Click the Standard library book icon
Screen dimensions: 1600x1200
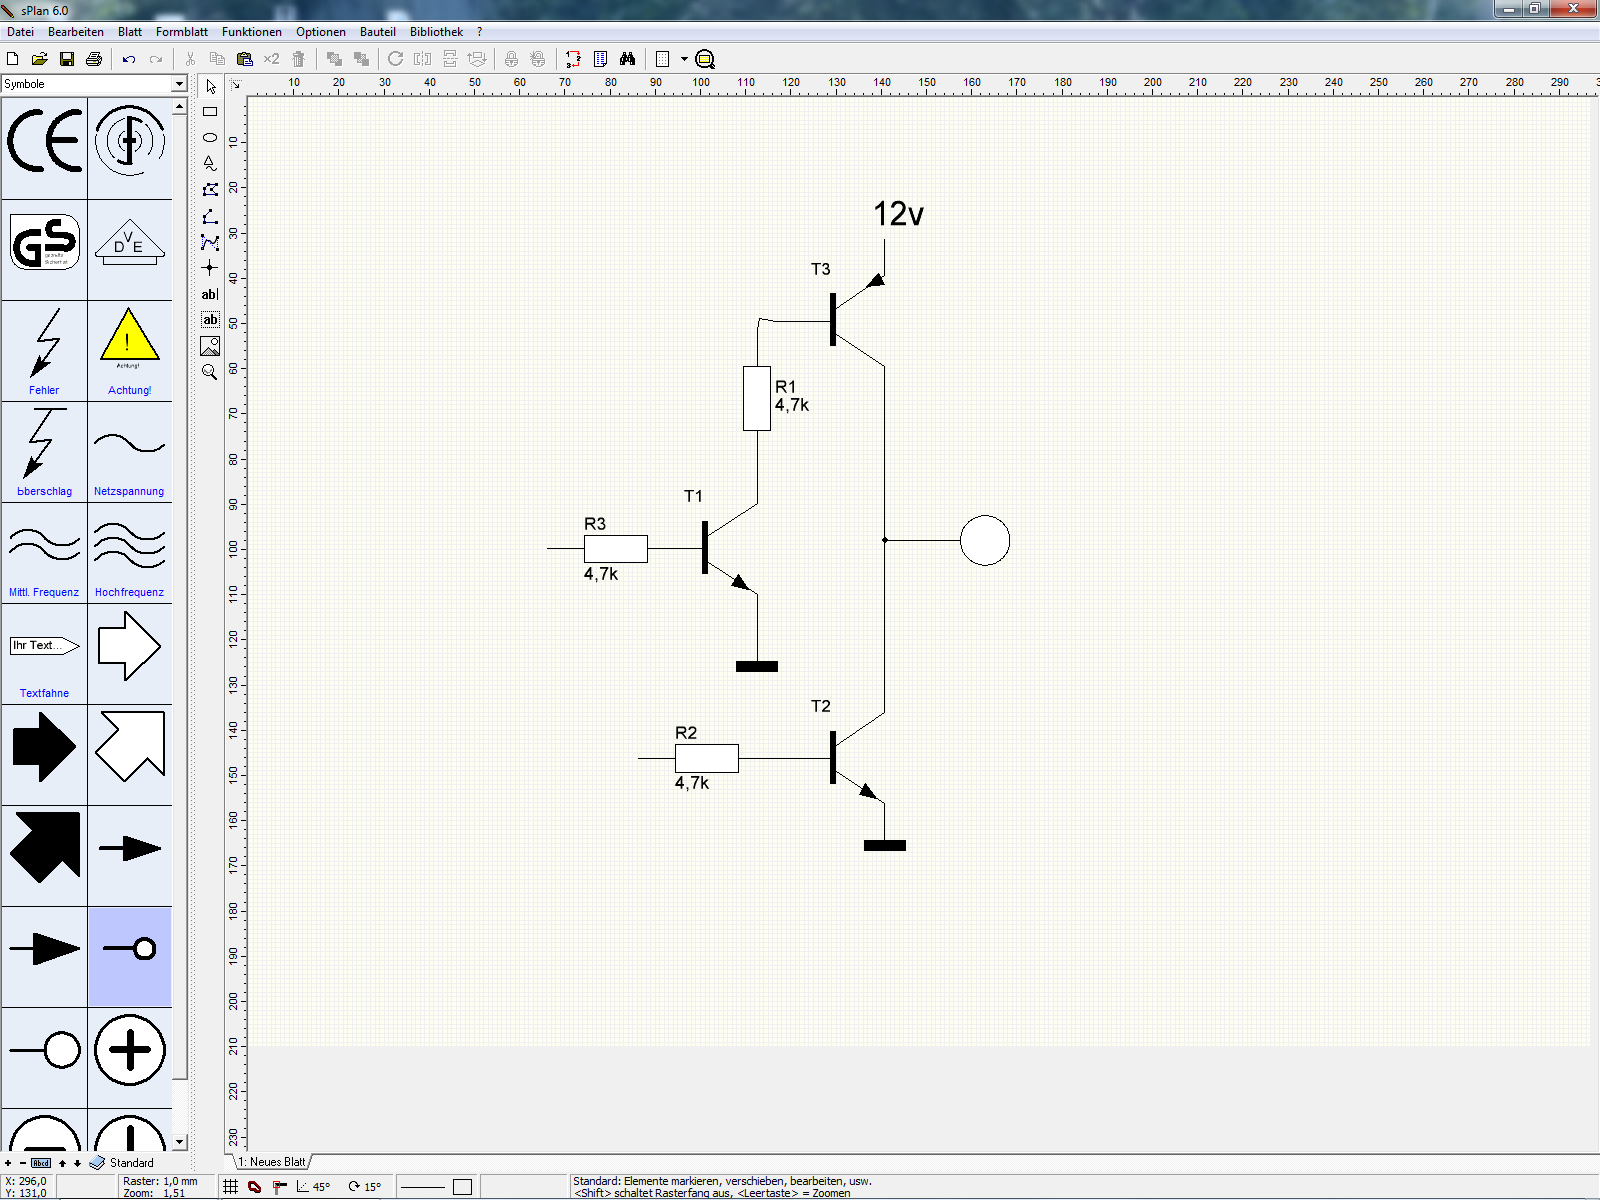tap(97, 1163)
